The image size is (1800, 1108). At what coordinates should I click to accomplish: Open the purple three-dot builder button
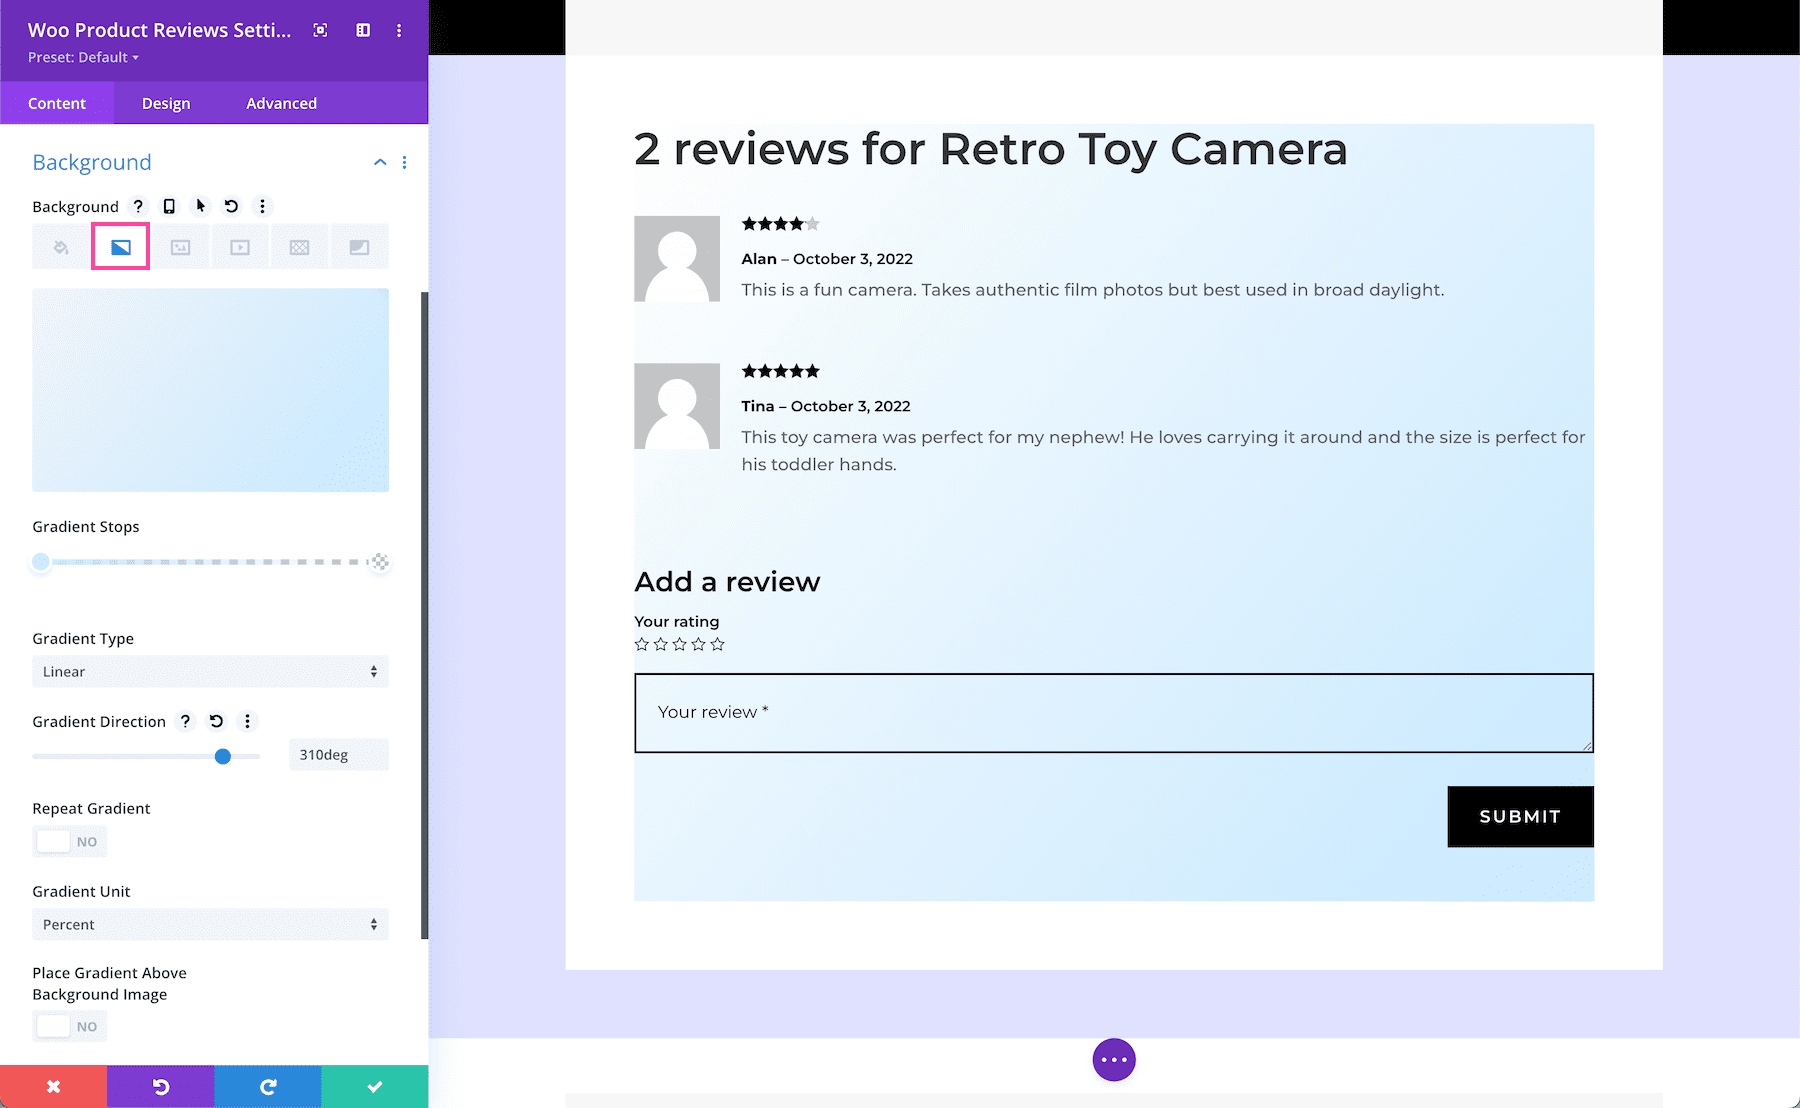pyautogui.click(x=1113, y=1060)
